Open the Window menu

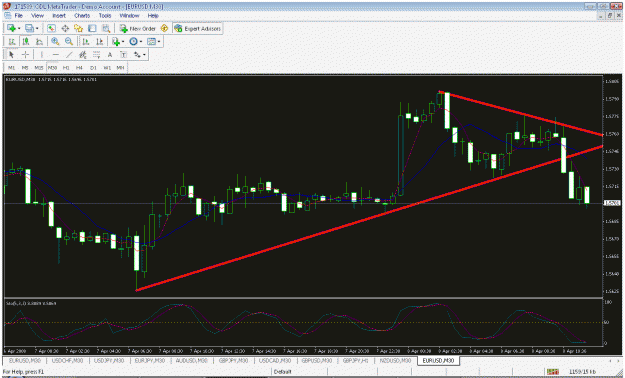(129, 16)
